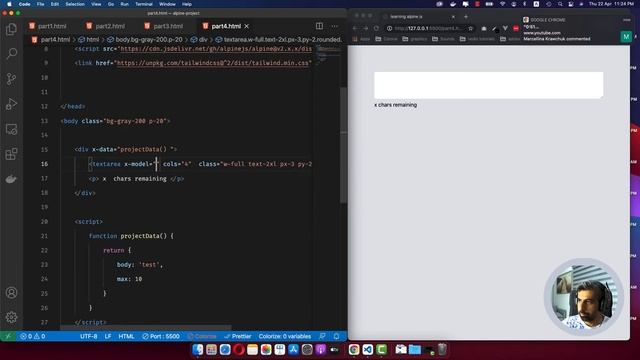Click the feedback icon in status bar

pos(322,336)
